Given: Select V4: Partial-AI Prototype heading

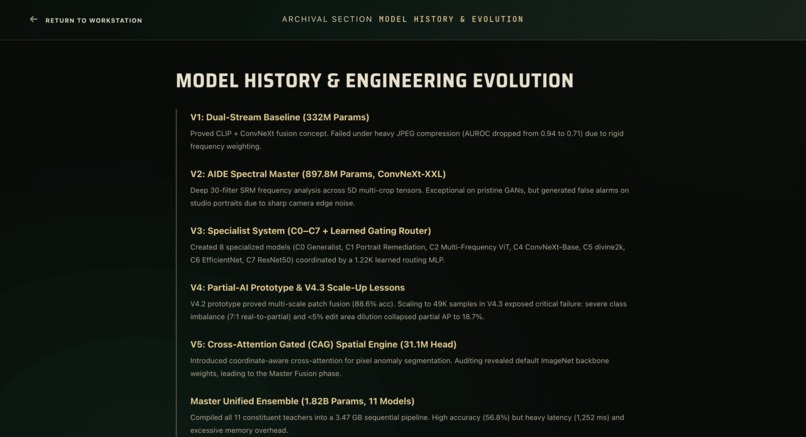Looking at the screenshot, I should point(297,287).
